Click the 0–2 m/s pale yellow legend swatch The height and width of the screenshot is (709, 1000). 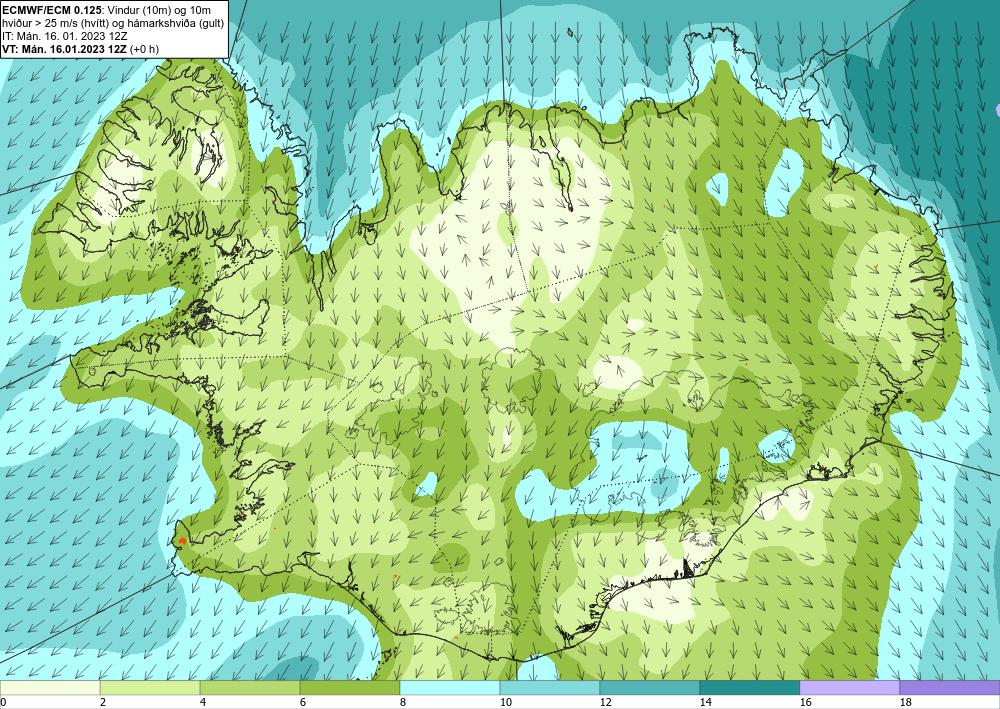[x=50, y=687]
